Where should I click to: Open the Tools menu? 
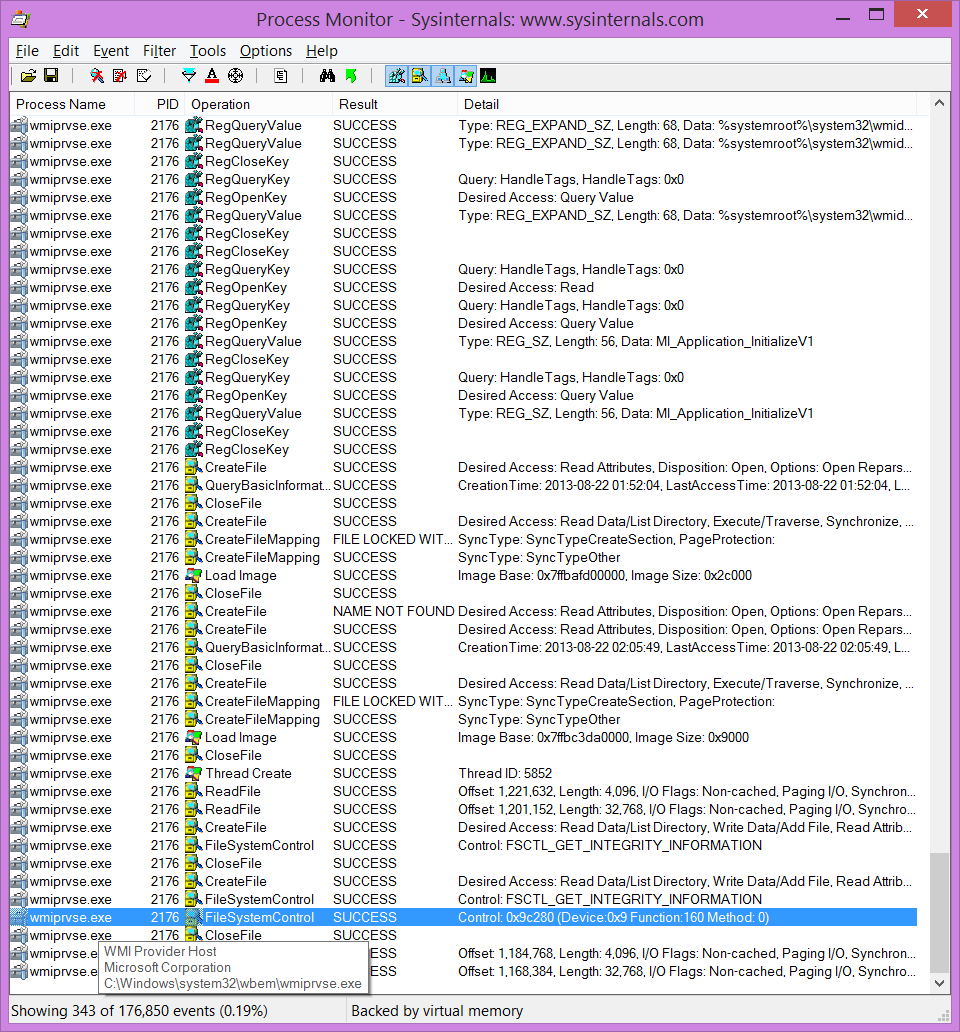click(x=208, y=51)
